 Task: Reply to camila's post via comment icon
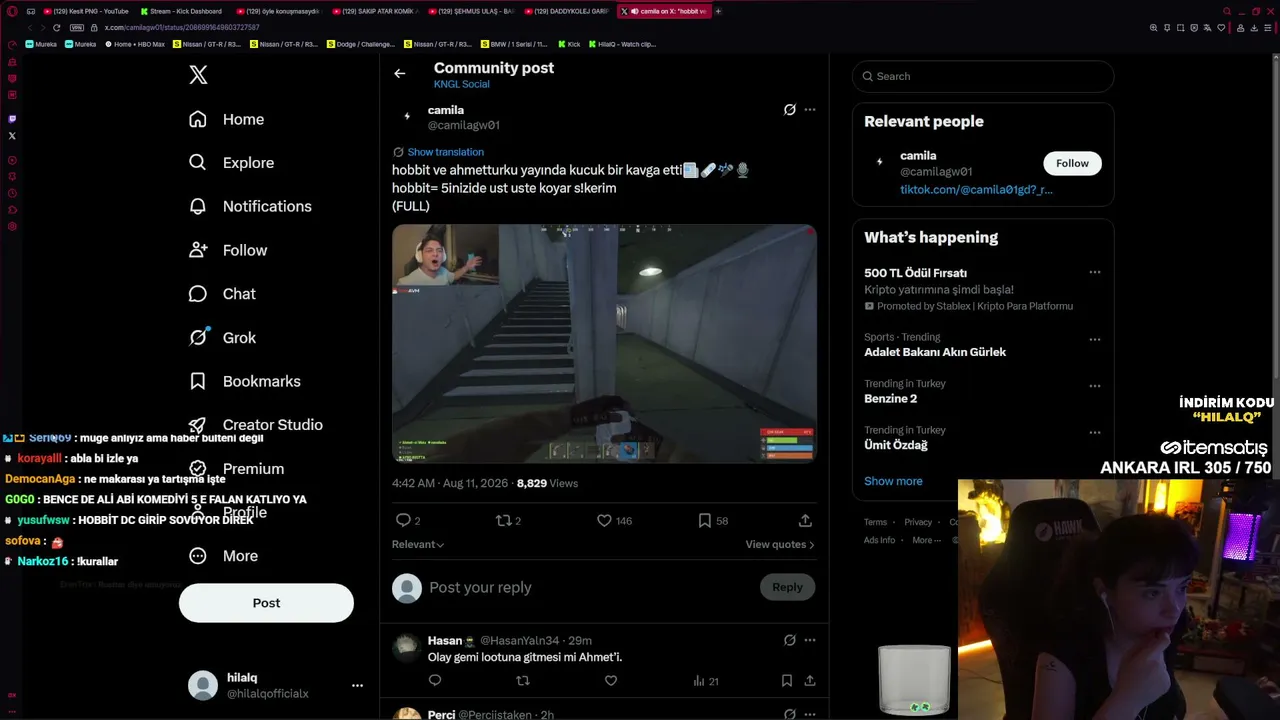tap(403, 520)
